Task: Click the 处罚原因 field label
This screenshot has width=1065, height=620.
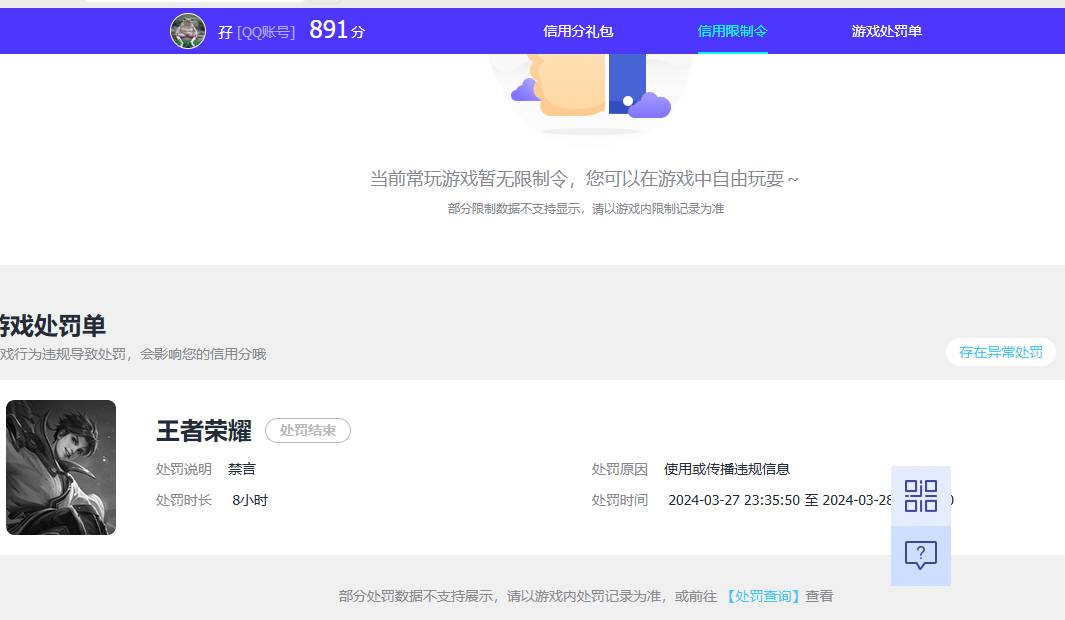Action: 619,469
